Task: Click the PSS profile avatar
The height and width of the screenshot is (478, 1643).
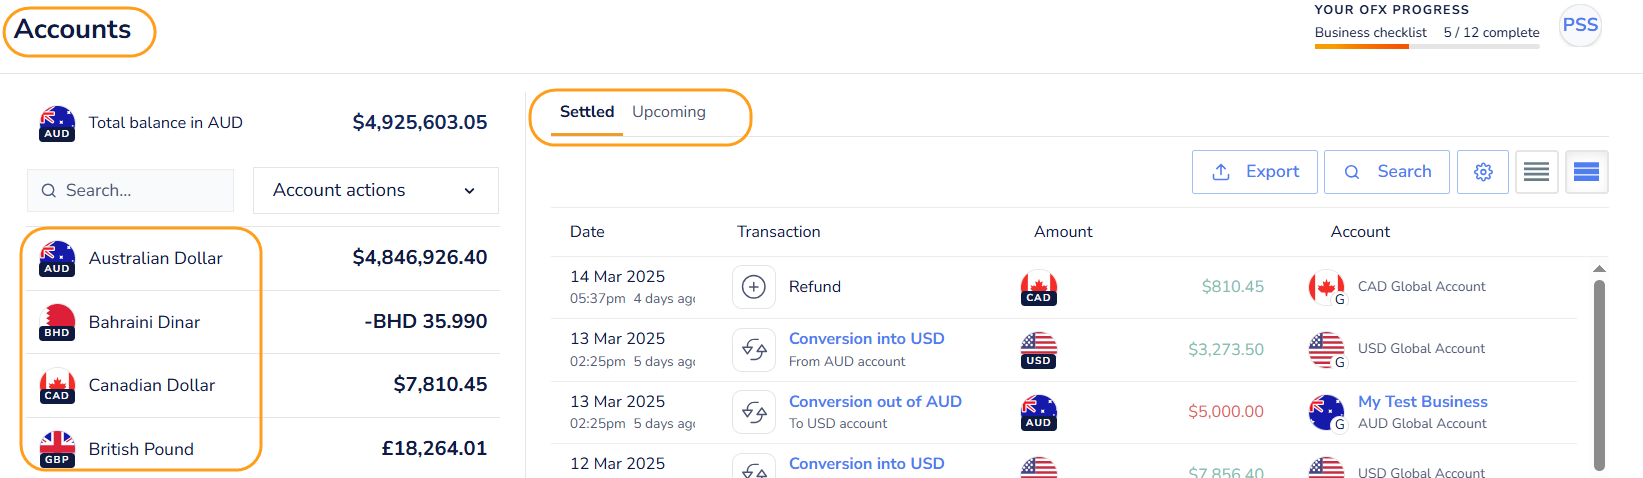Action: (1580, 25)
